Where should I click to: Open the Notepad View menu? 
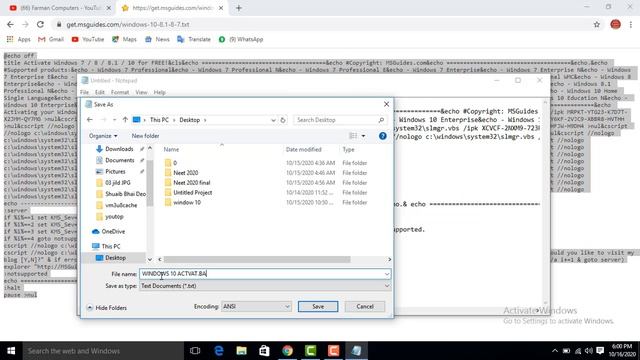tap(141, 92)
